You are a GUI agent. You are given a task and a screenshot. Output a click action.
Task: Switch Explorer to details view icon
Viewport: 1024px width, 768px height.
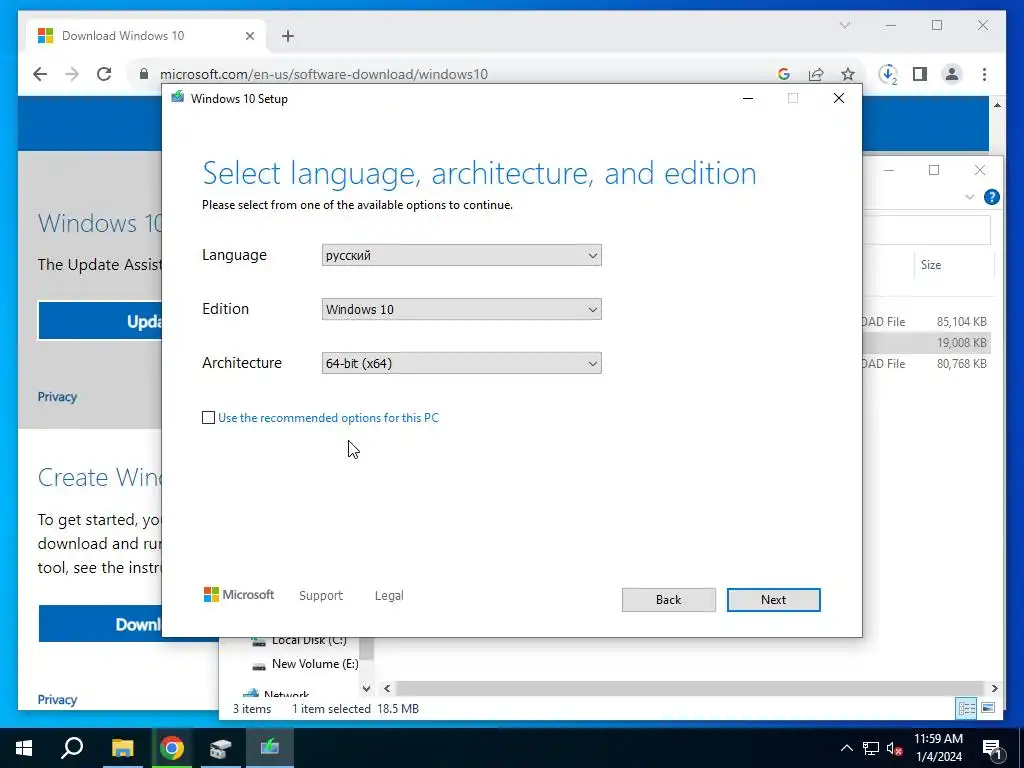click(x=966, y=708)
